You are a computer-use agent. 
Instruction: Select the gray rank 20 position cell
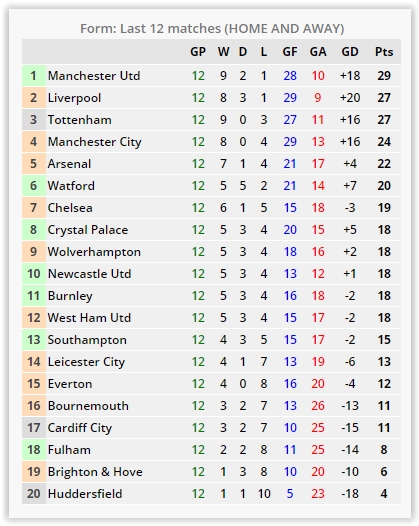[34, 493]
